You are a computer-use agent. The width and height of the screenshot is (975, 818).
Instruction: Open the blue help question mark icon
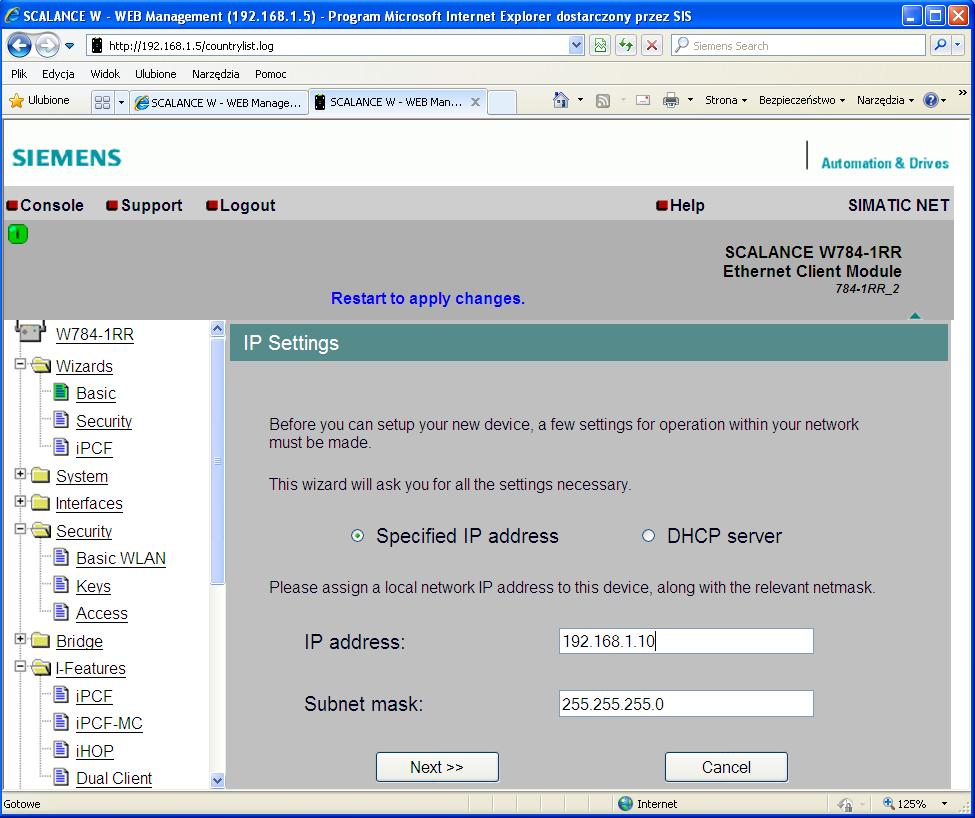(x=930, y=100)
